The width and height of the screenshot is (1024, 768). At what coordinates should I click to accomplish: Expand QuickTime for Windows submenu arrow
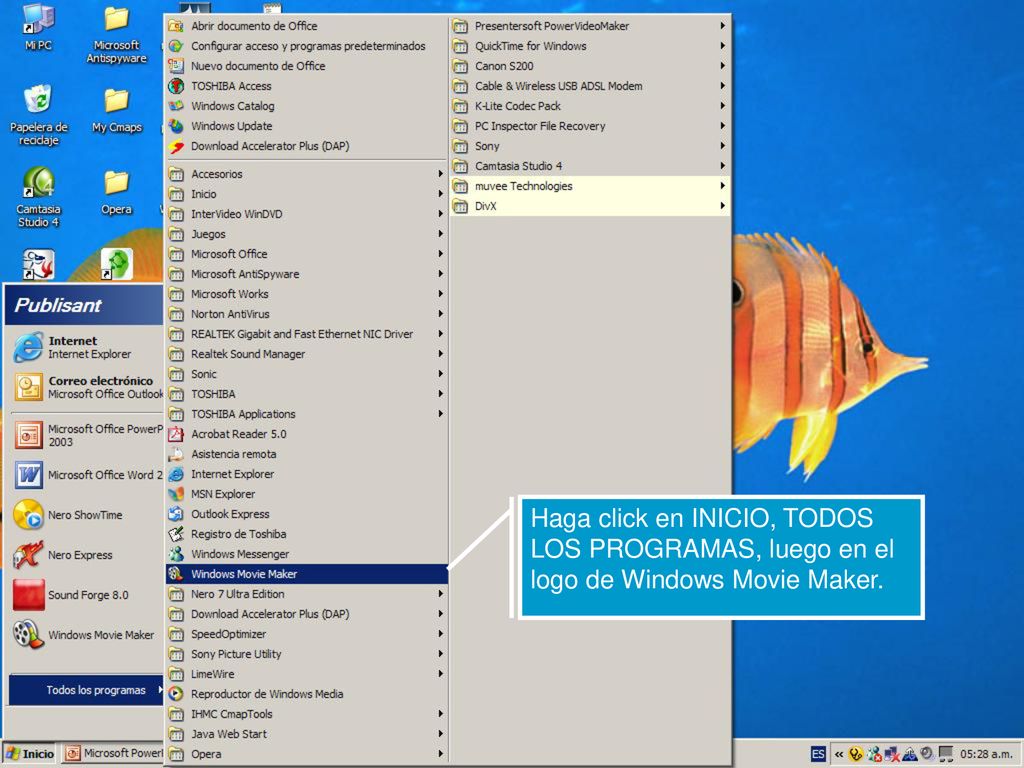coord(722,46)
